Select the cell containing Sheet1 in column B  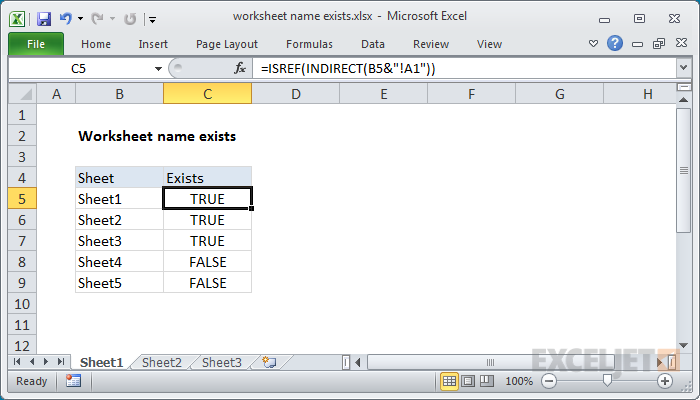coord(120,199)
